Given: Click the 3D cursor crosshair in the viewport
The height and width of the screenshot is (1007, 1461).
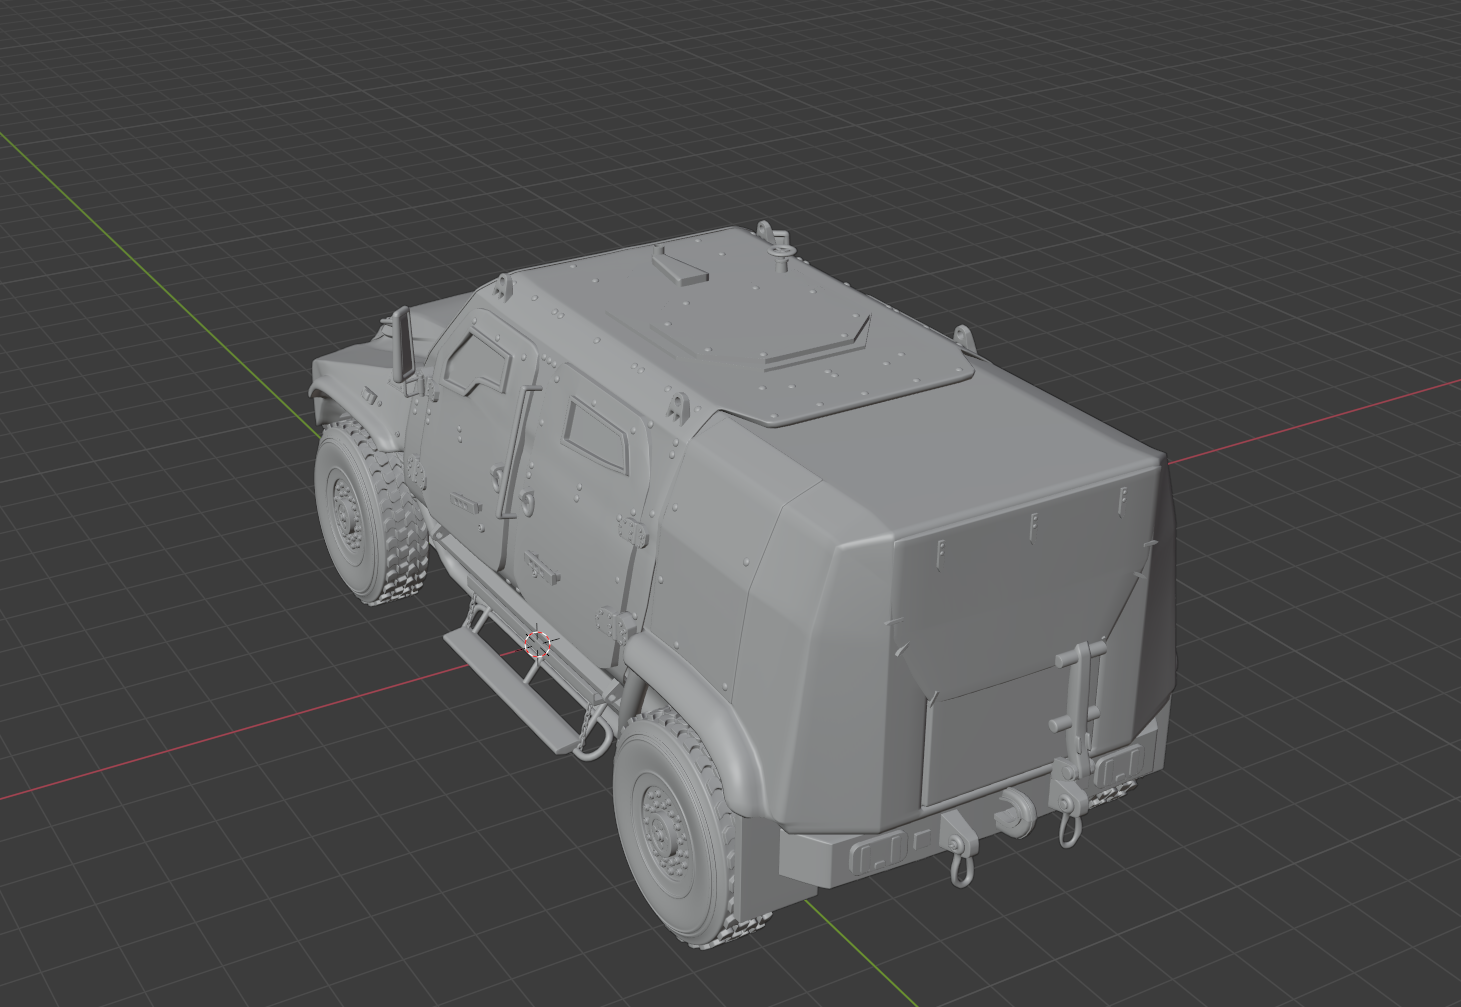Looking at the screenshot, I should [538, 645].
